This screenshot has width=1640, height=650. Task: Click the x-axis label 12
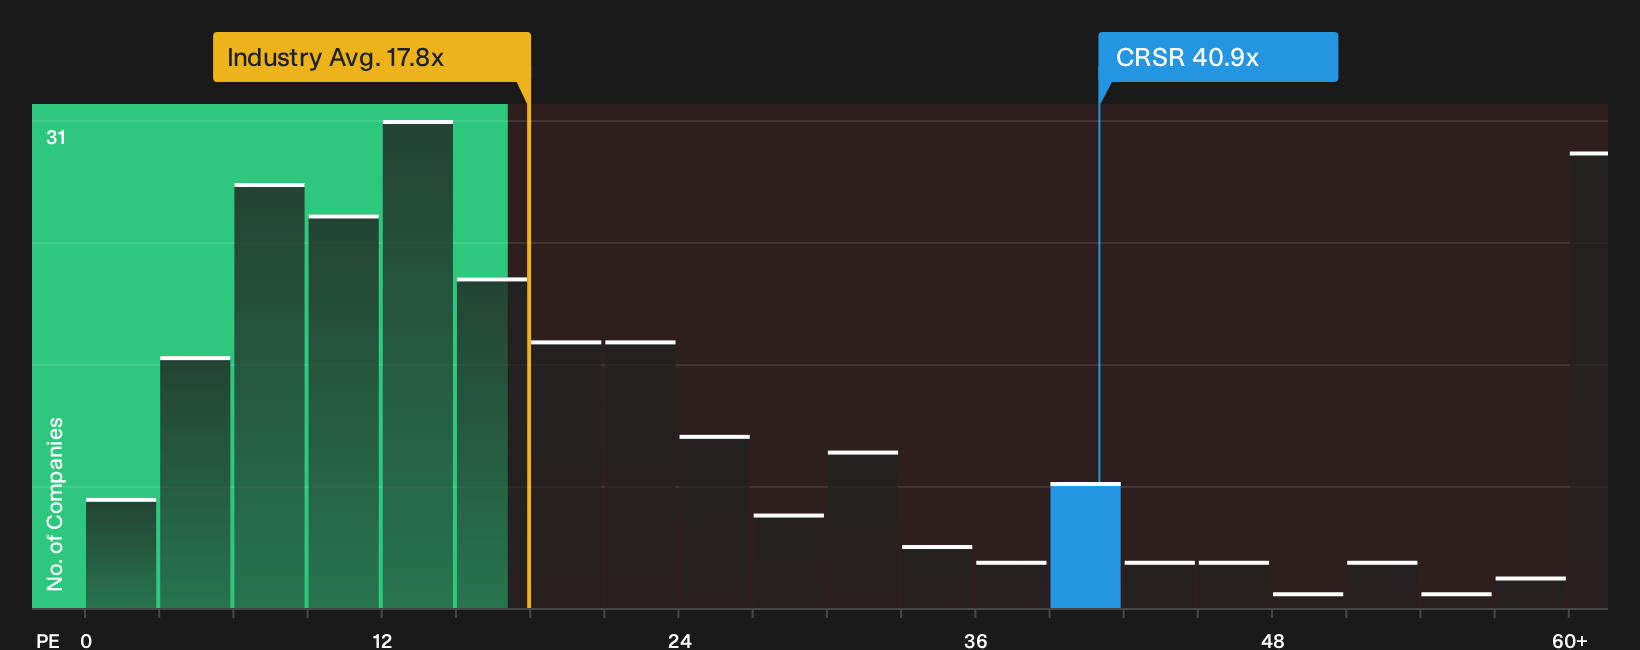tap(382, 640)
